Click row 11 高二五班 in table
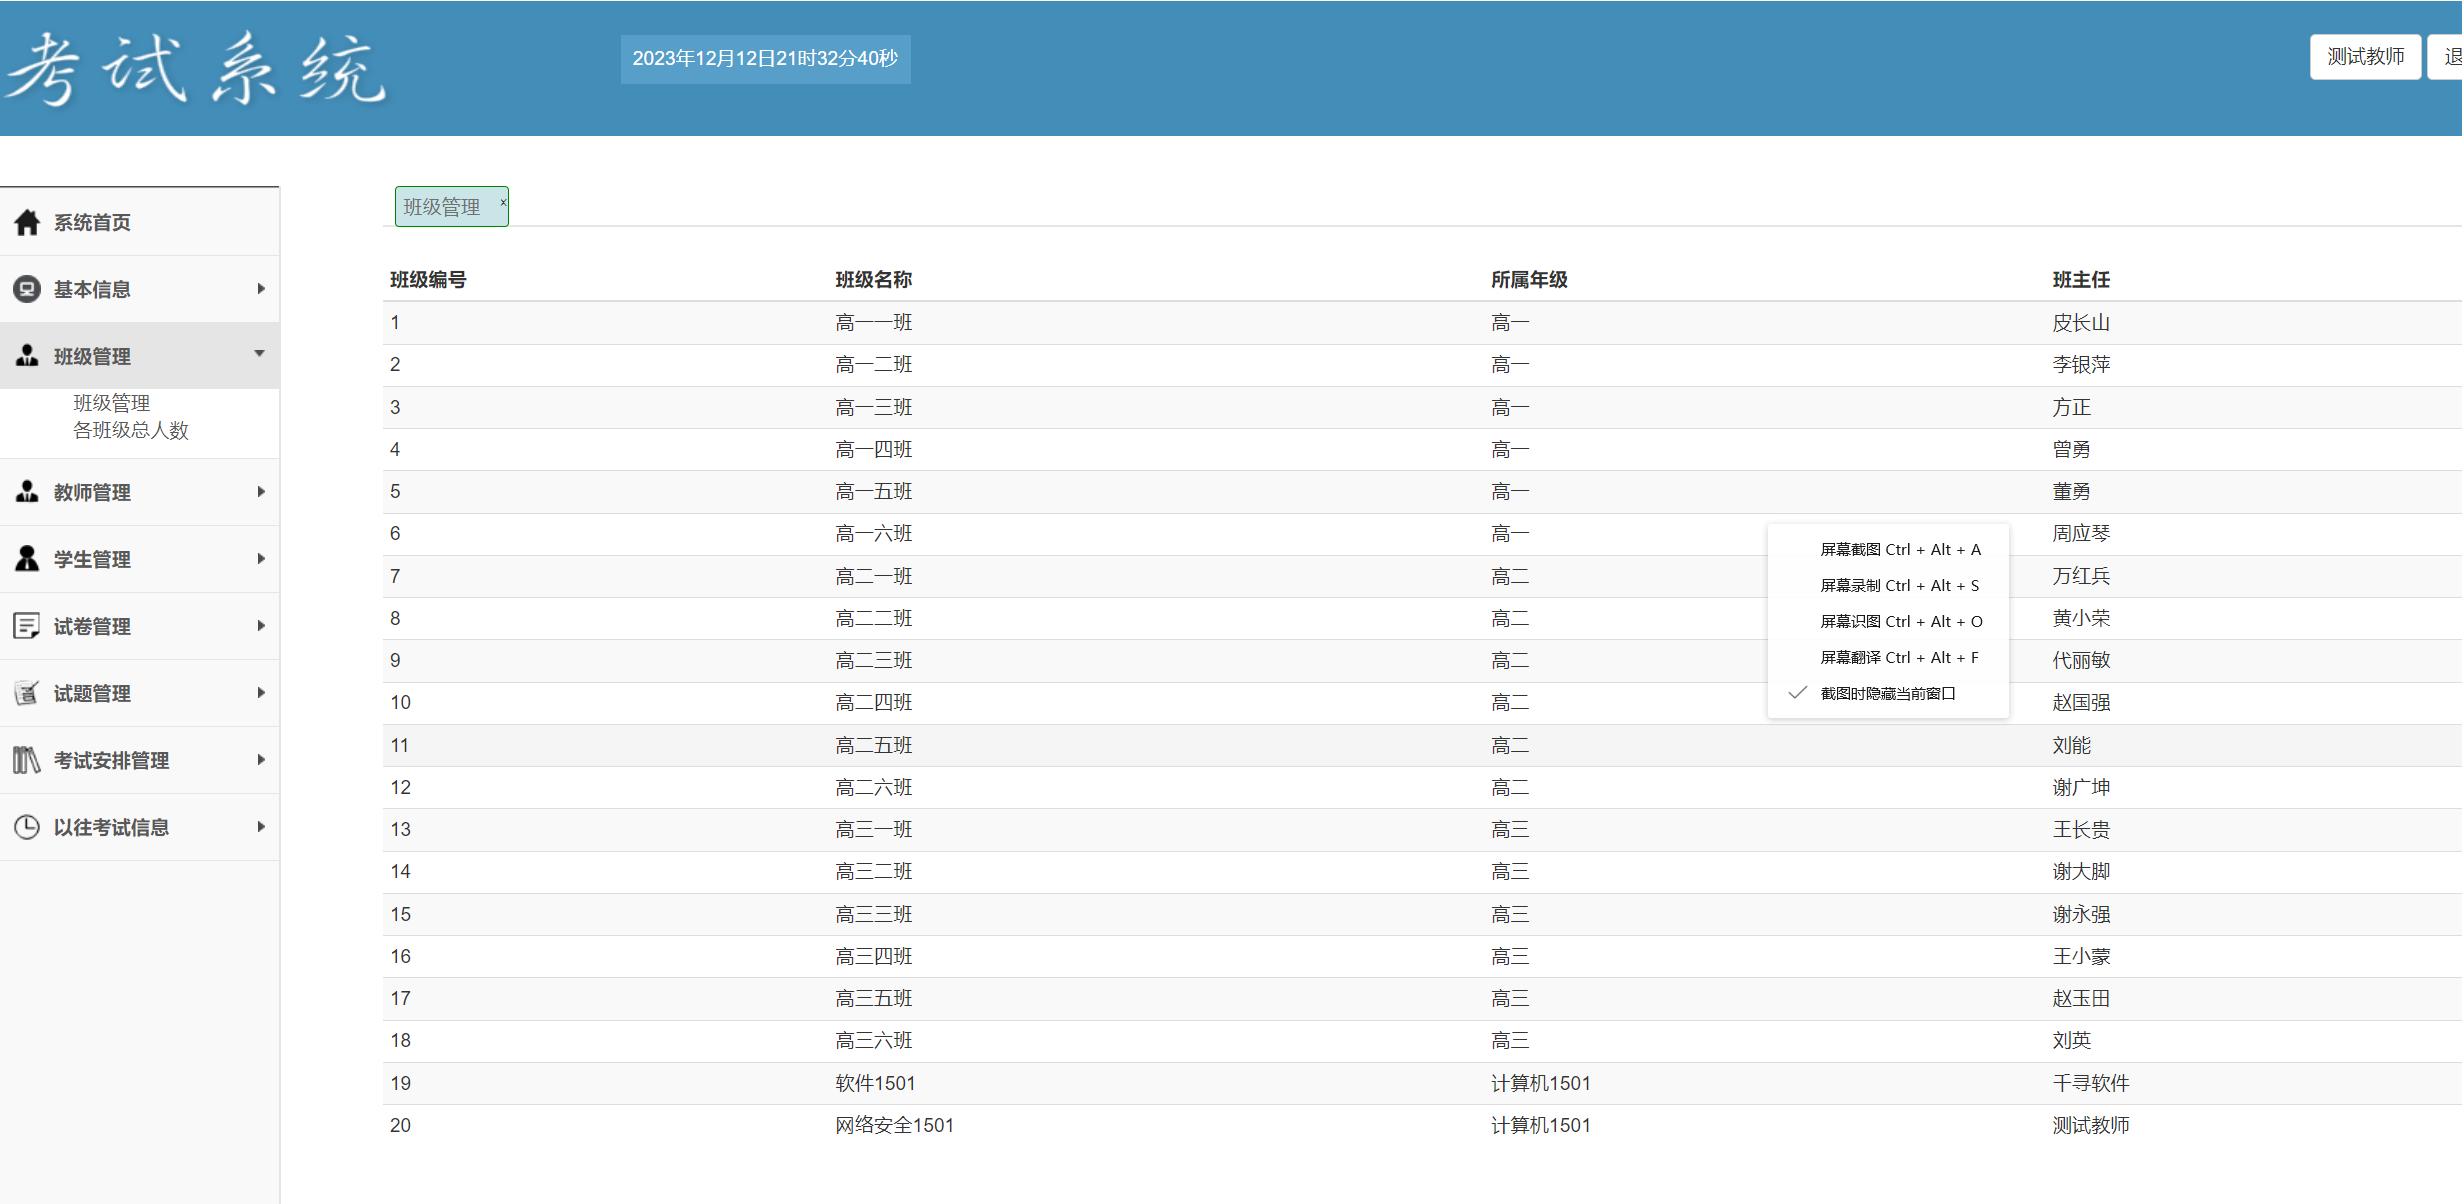This screenshot has height=1204, width=2462. coord(873,745)
